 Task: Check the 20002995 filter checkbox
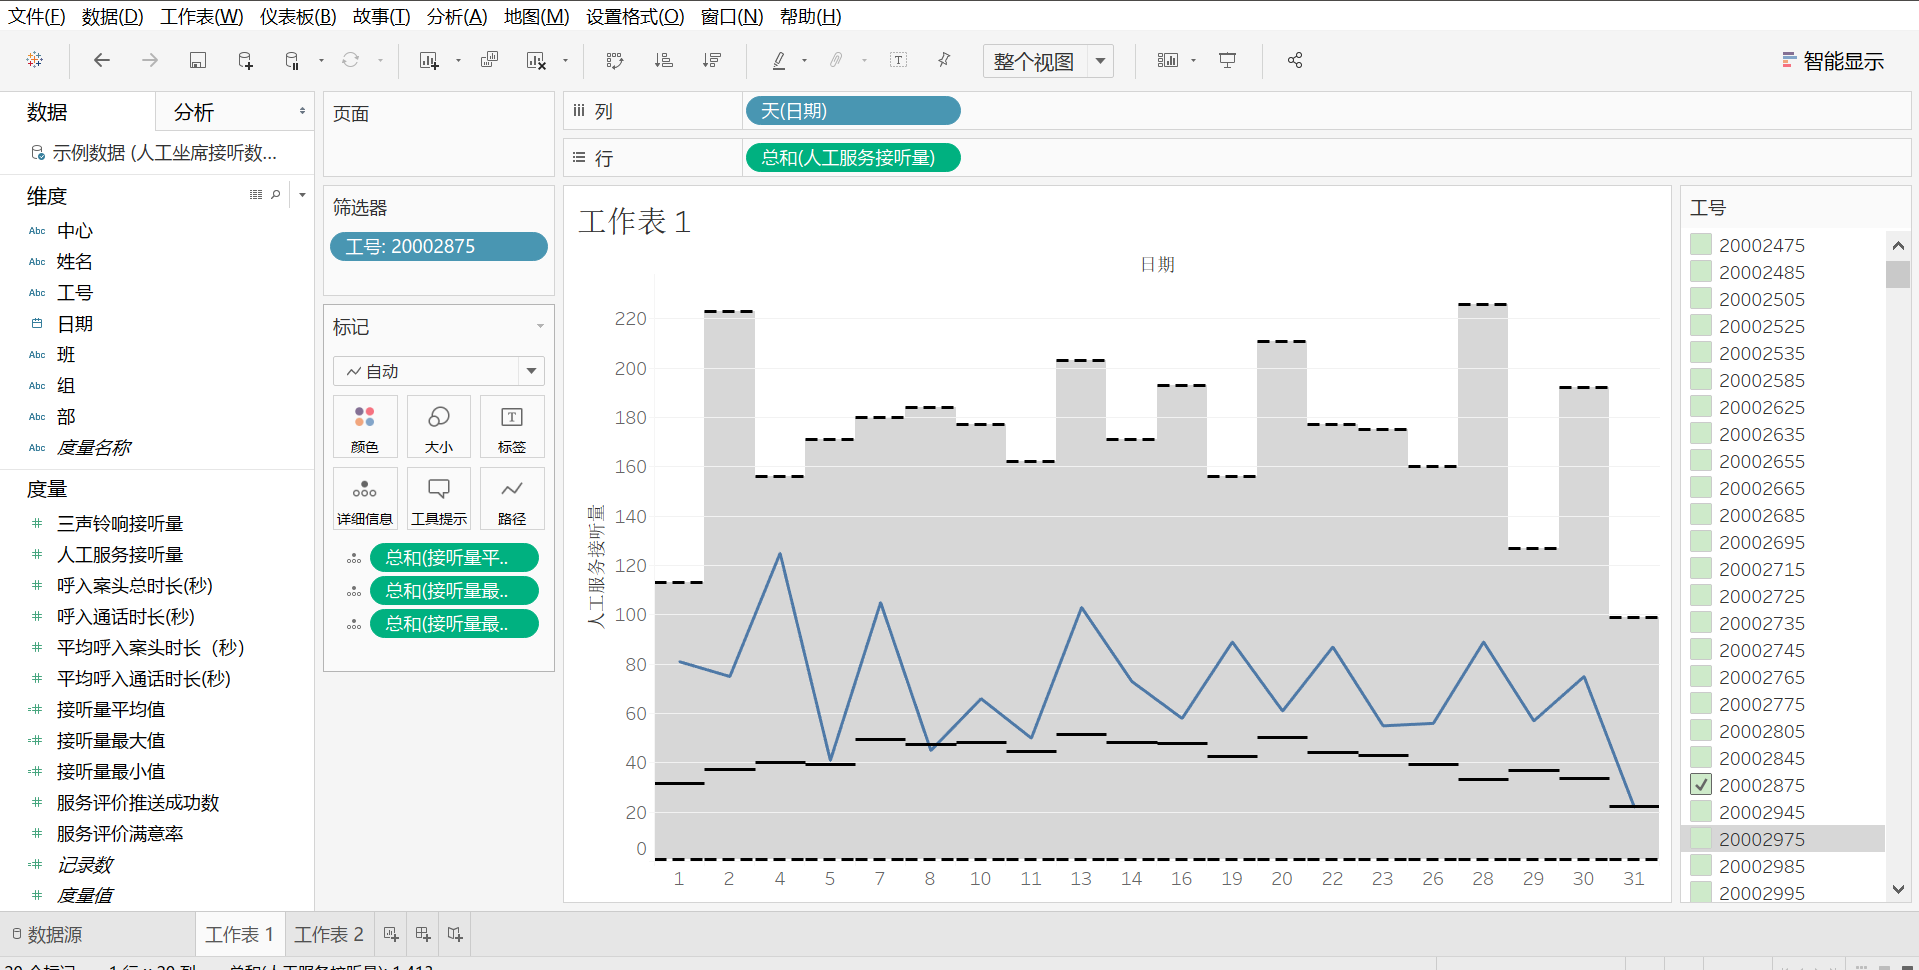click(1701, 892)
